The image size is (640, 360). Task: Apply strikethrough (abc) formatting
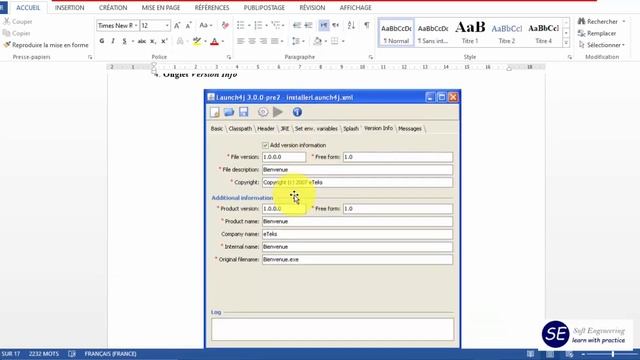142,41
